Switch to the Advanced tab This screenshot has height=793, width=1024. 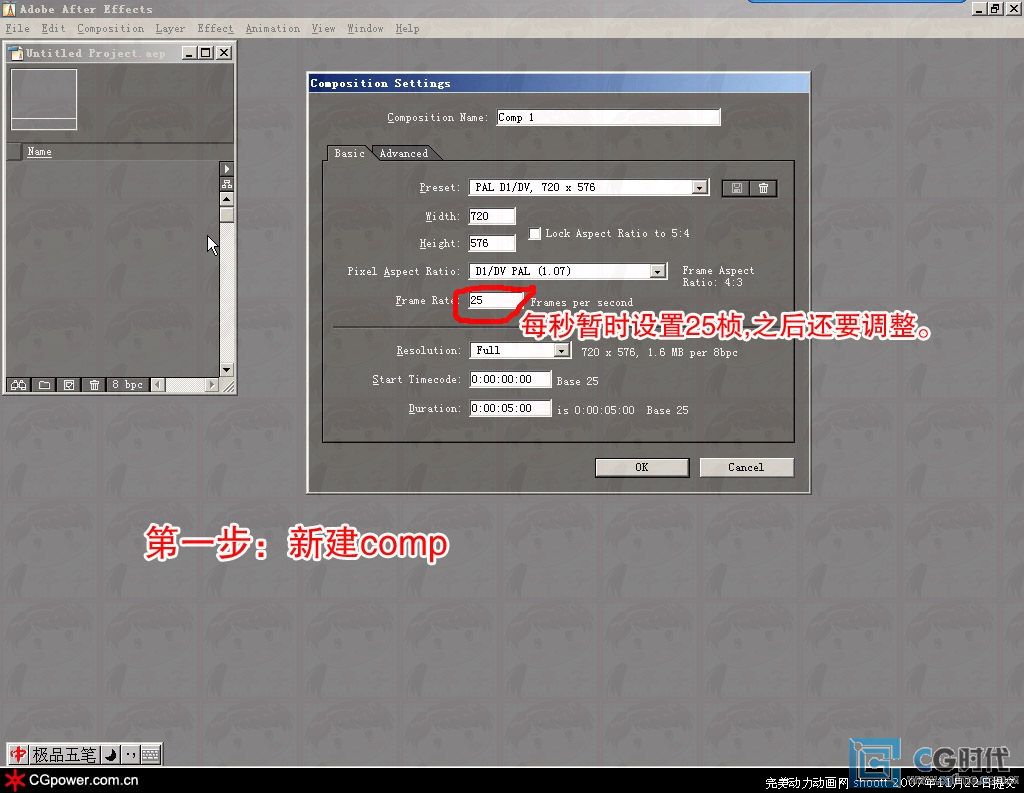[x=404, y=153]
